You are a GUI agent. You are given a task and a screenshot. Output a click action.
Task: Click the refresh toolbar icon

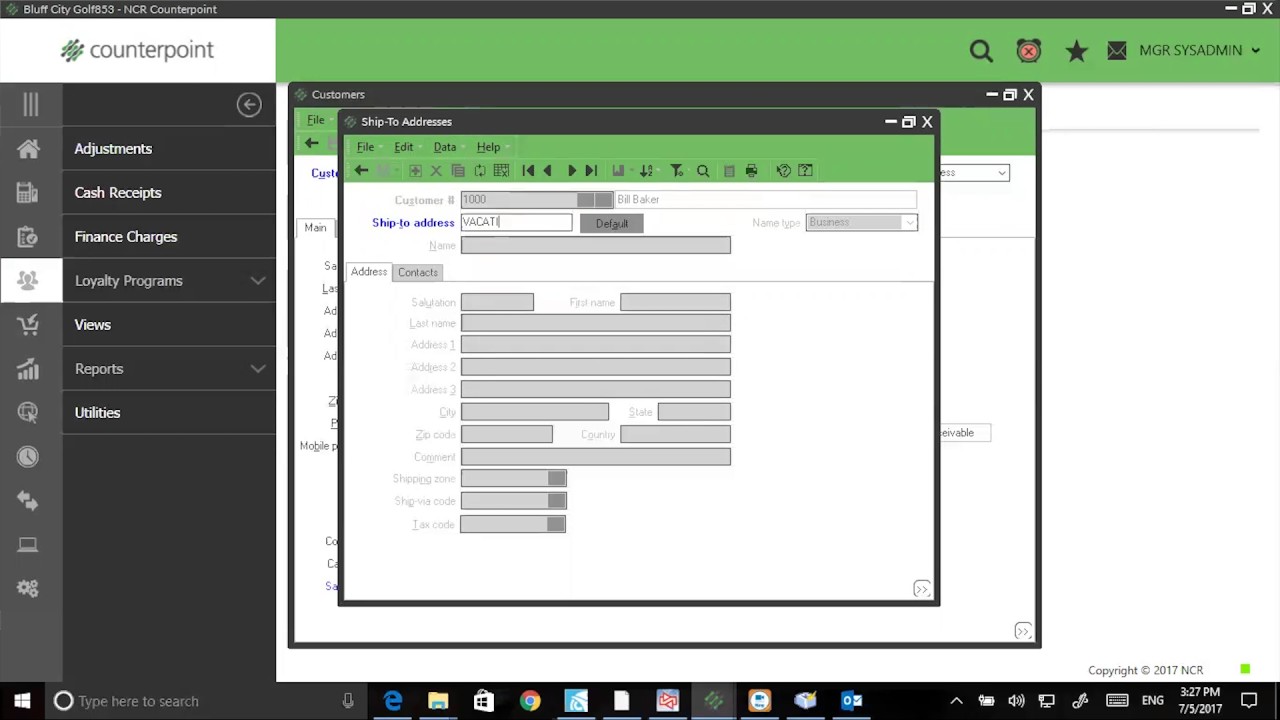(480, 171)
